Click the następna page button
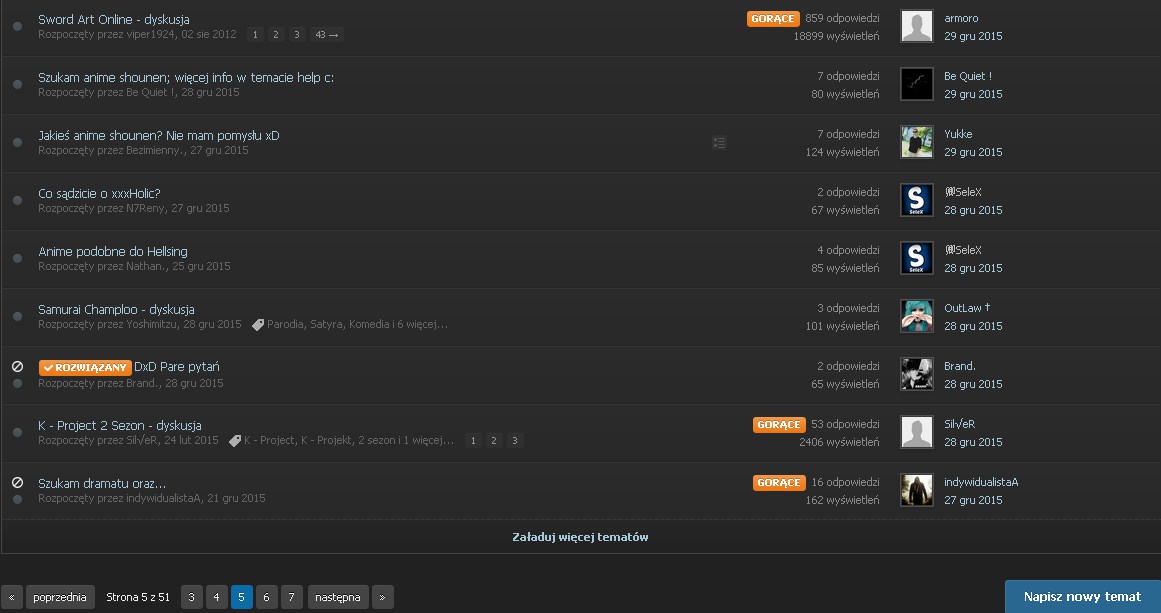Viewport: 1161px width, 613px height. click(338, 597)
